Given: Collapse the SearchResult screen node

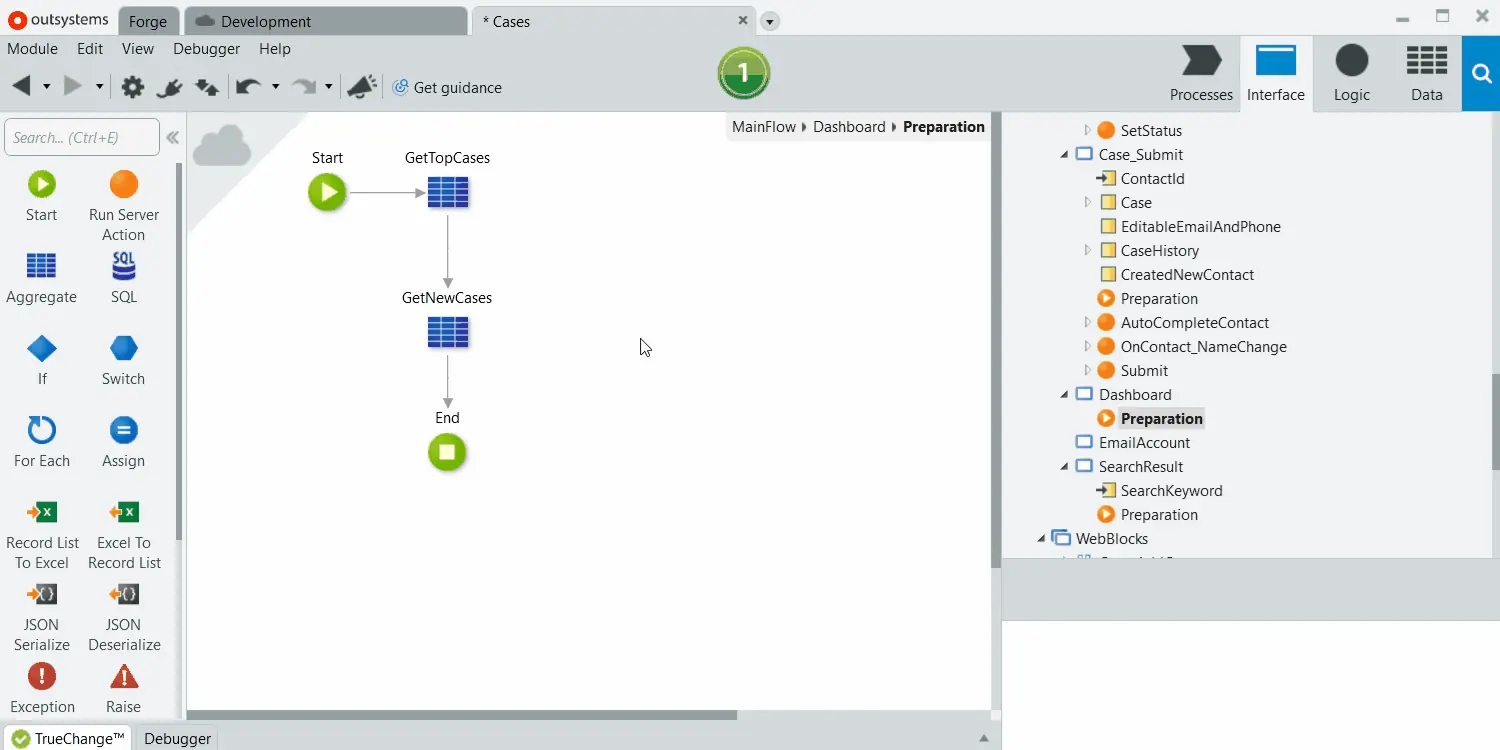Looking at the screenshot, I should pyautogui.click(x=1064, y=467).
